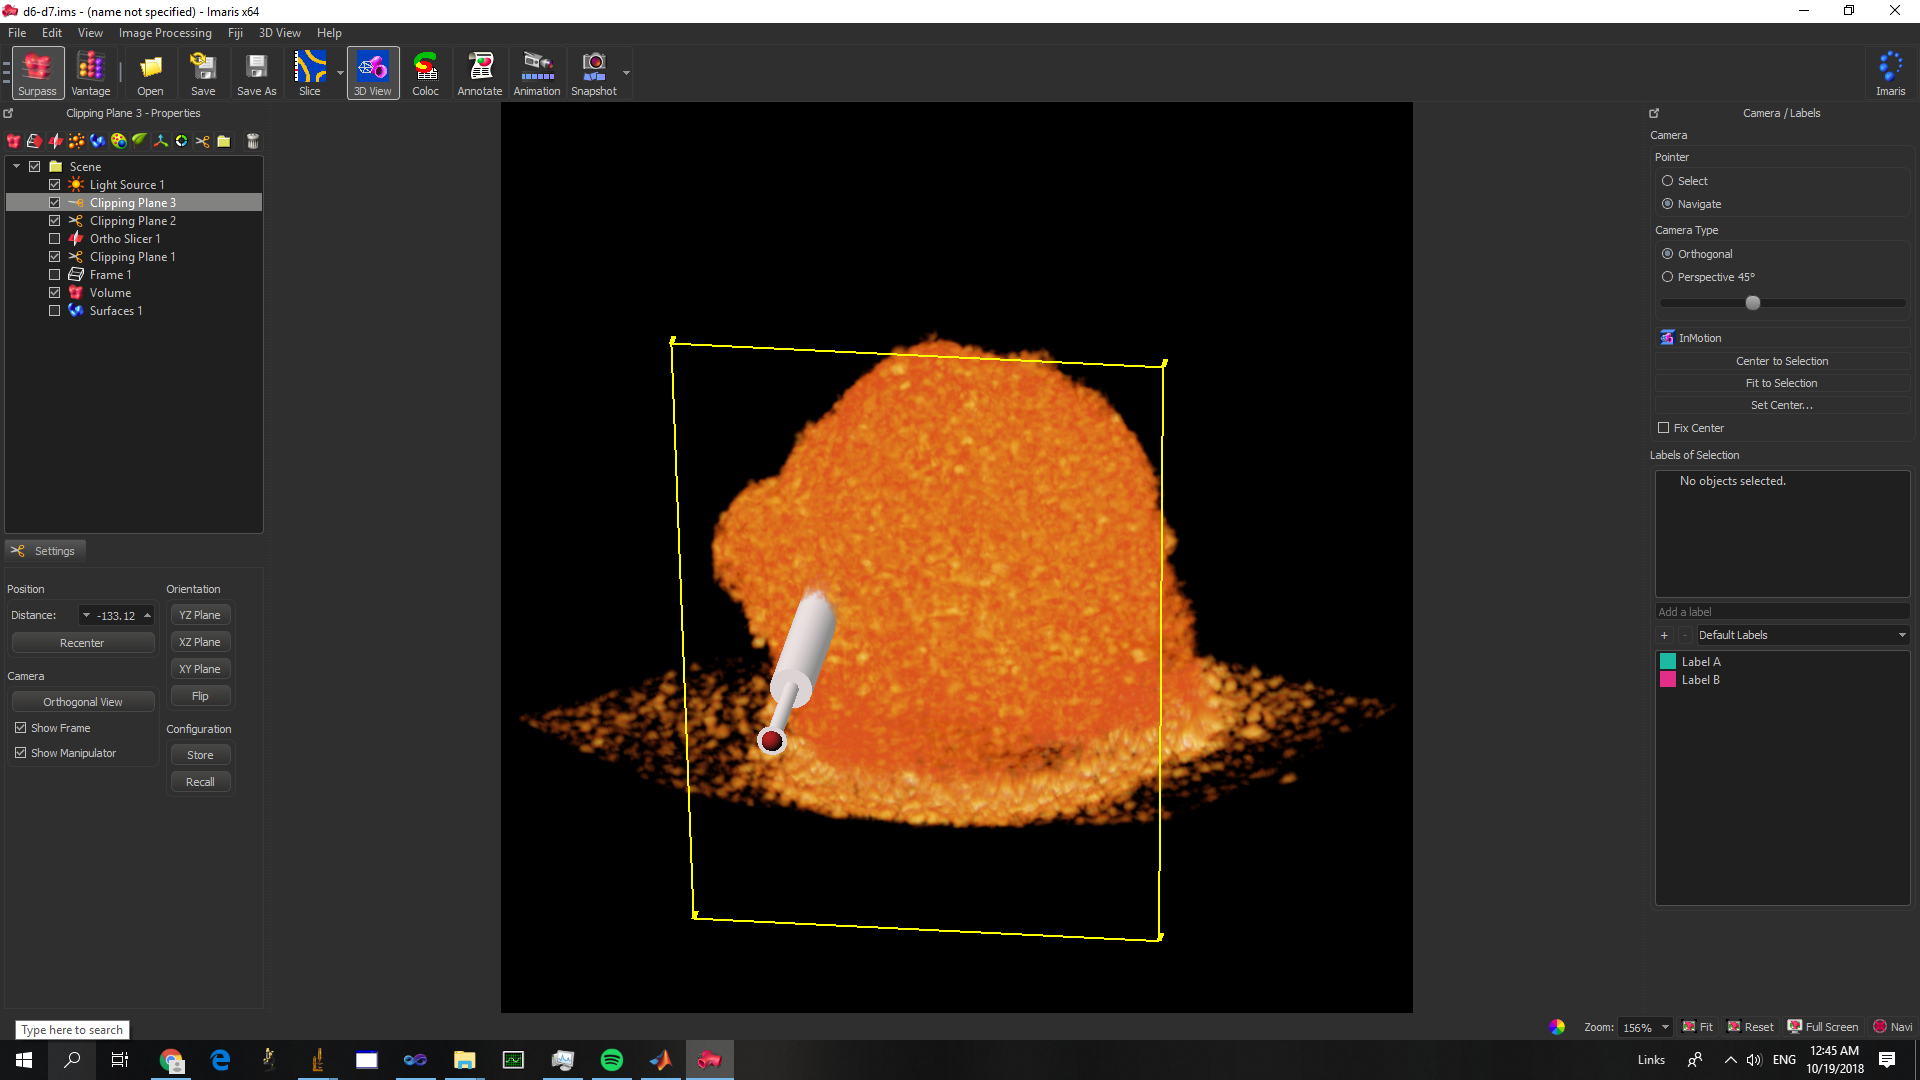Open the Fiji menu
This screenshot has width=1920, height=1080.
tap(235, 33)
